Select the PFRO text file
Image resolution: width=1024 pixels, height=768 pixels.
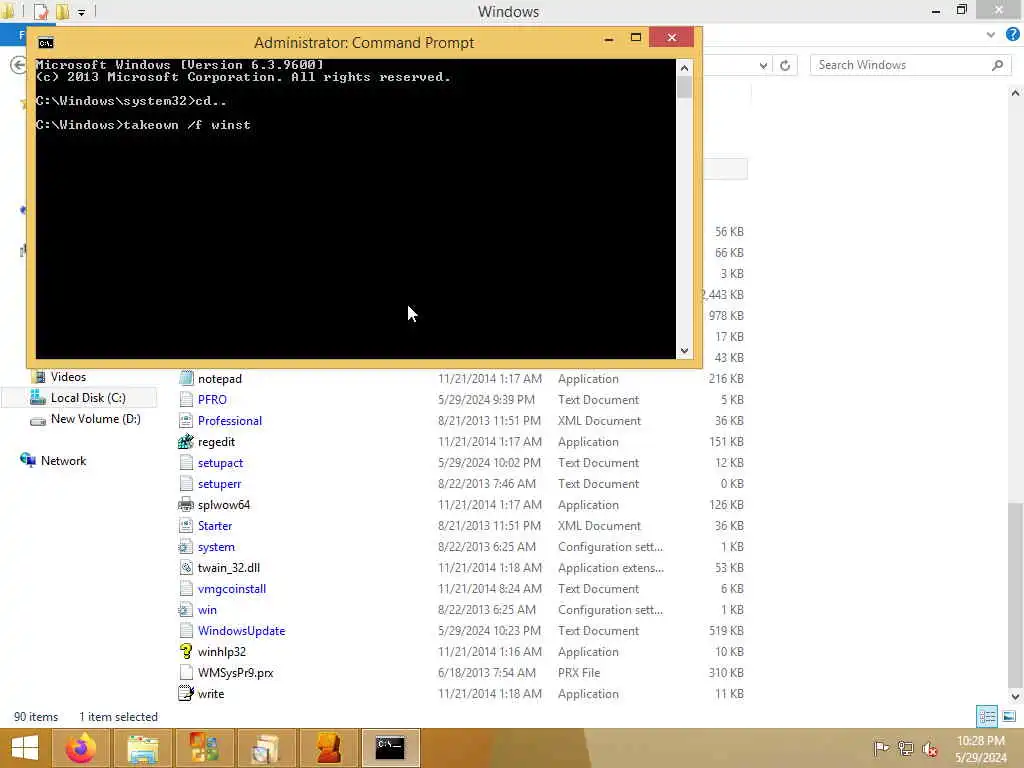[x=212, y=400]
